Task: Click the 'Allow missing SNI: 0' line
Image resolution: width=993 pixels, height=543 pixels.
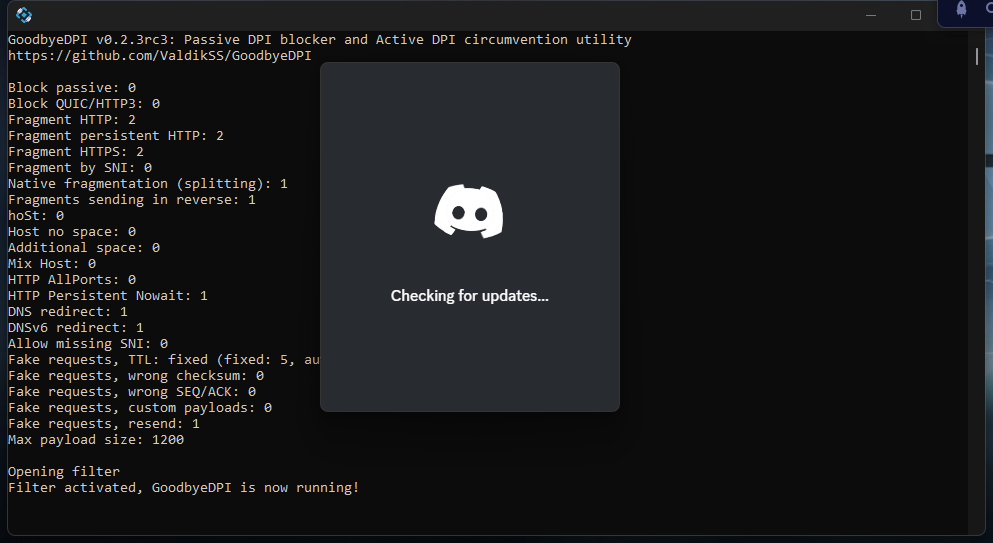Action: pos(88,343)
